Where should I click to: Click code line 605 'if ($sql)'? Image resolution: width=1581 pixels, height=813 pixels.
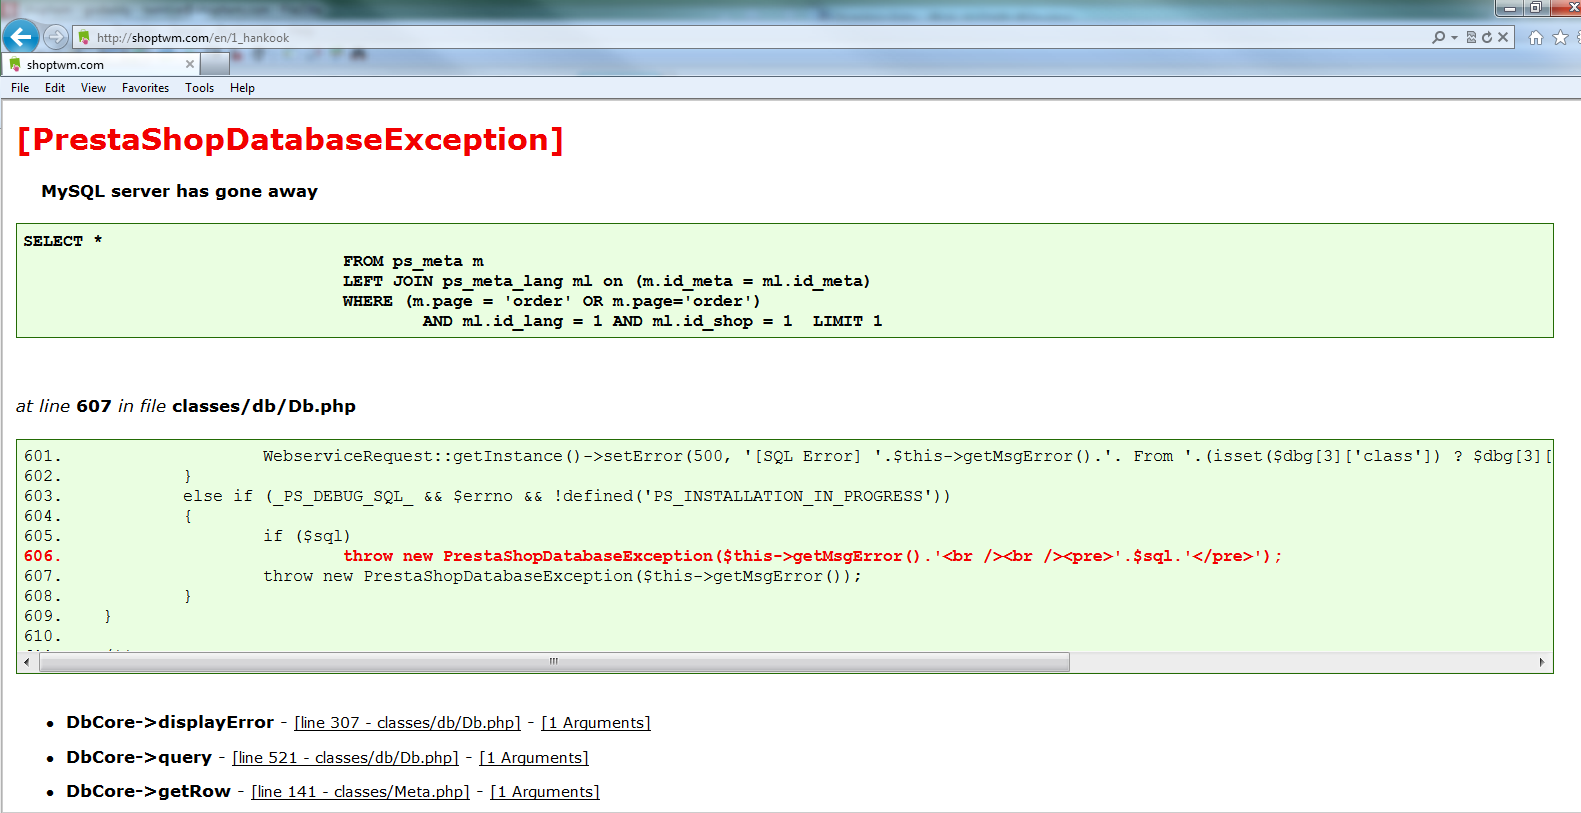(x=307, y=536)
